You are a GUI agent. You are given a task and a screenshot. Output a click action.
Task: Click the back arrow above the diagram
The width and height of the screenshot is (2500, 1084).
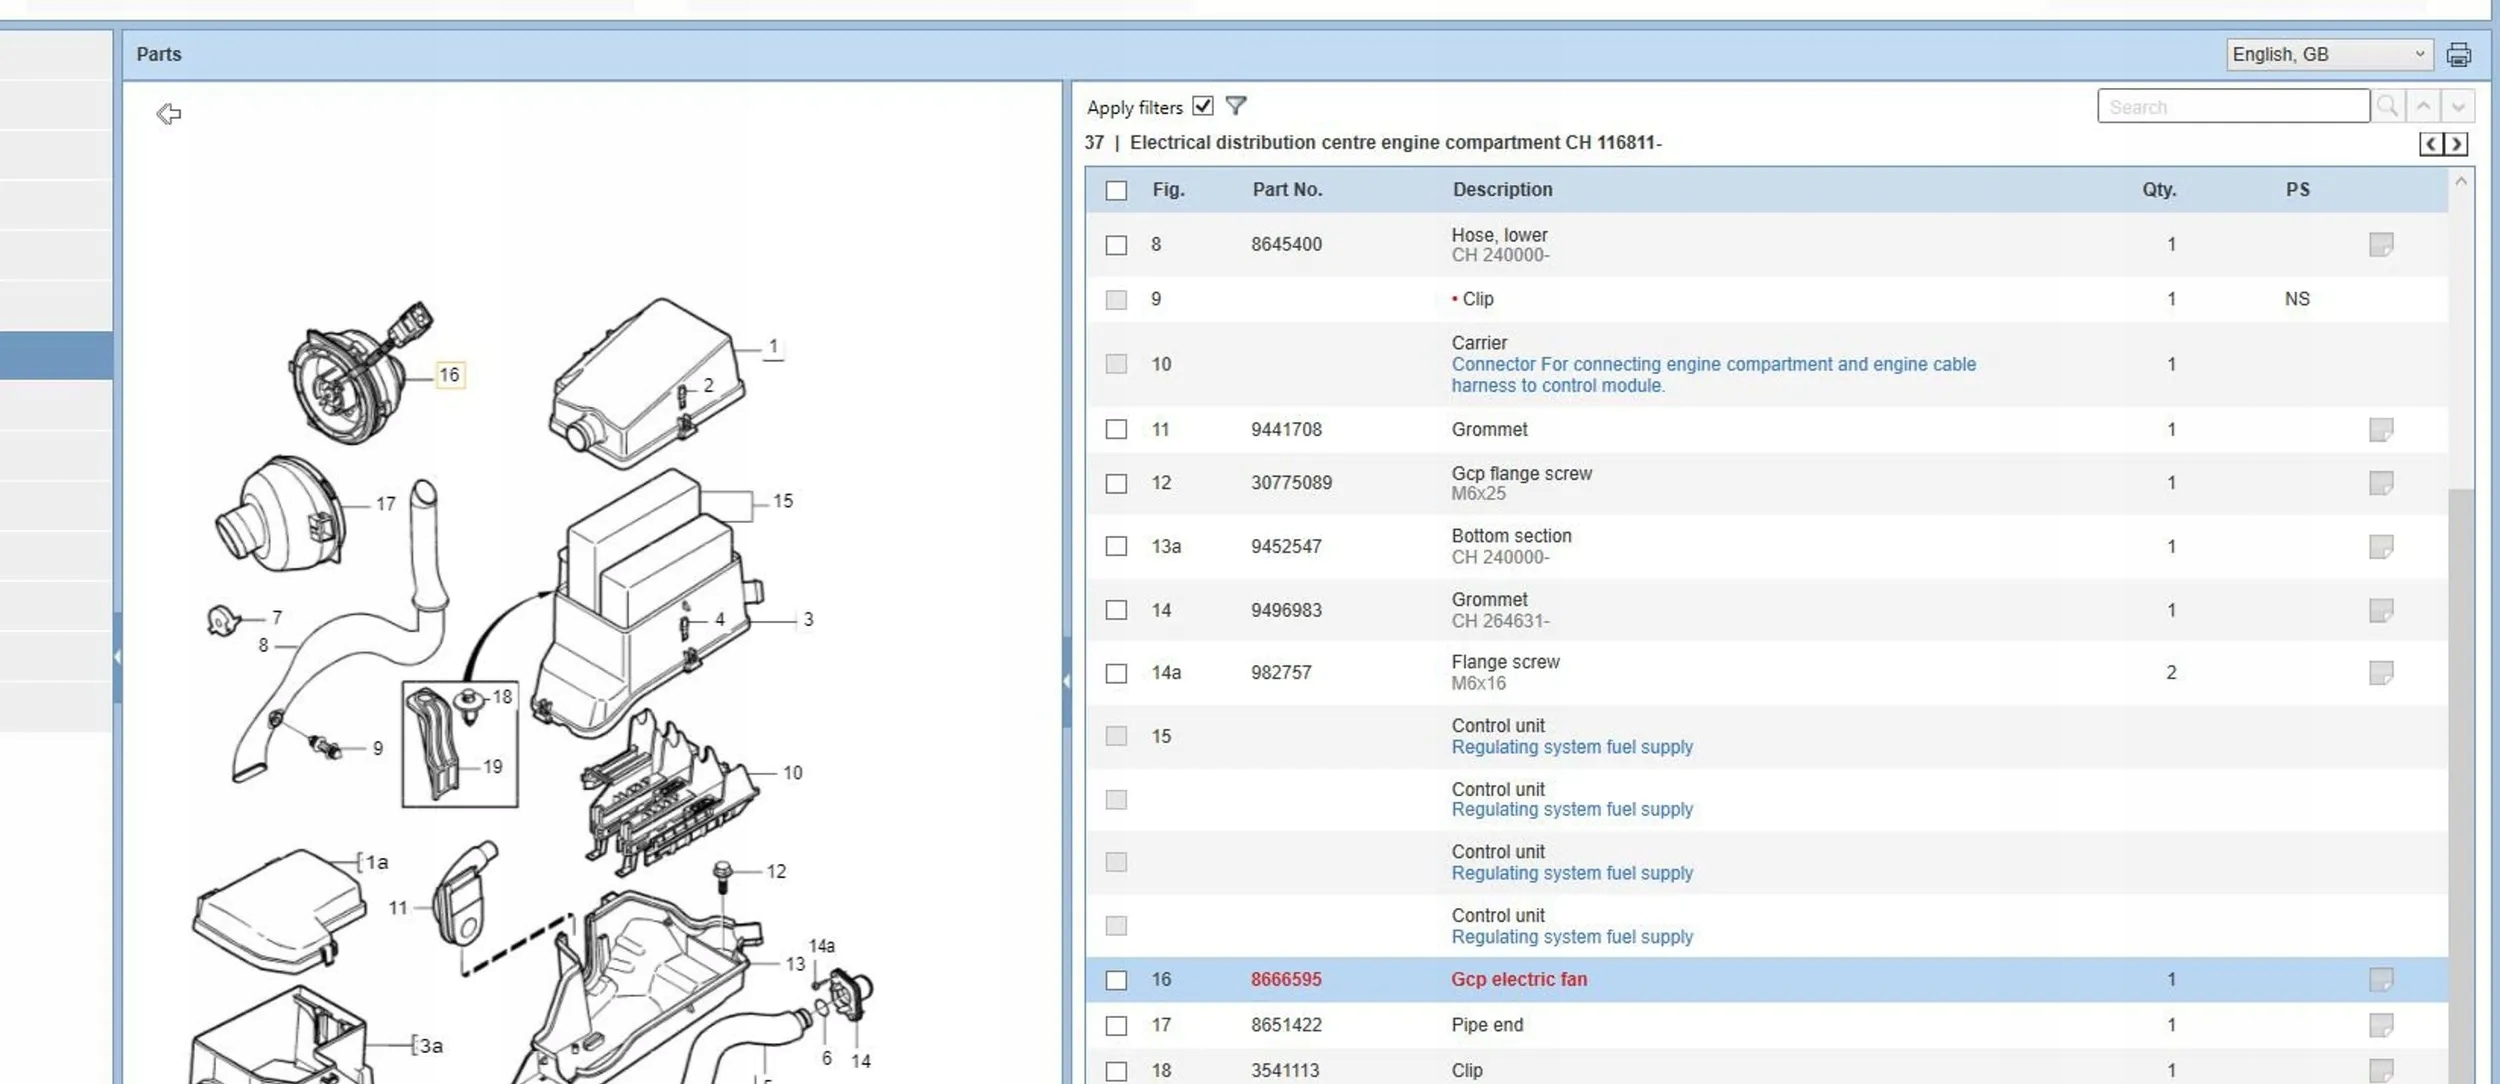[x=169, y=114]
